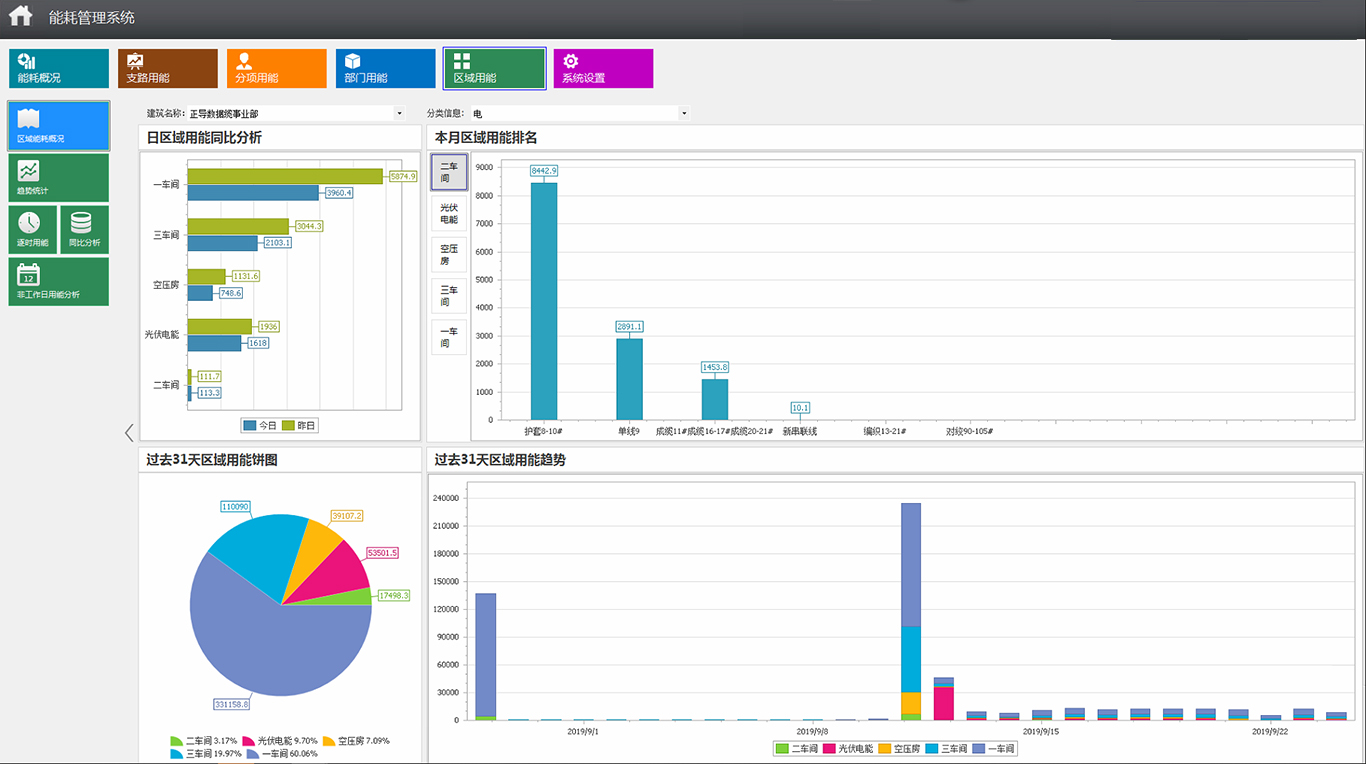Click the pie label 331158.8

click(x=231, y=705)
